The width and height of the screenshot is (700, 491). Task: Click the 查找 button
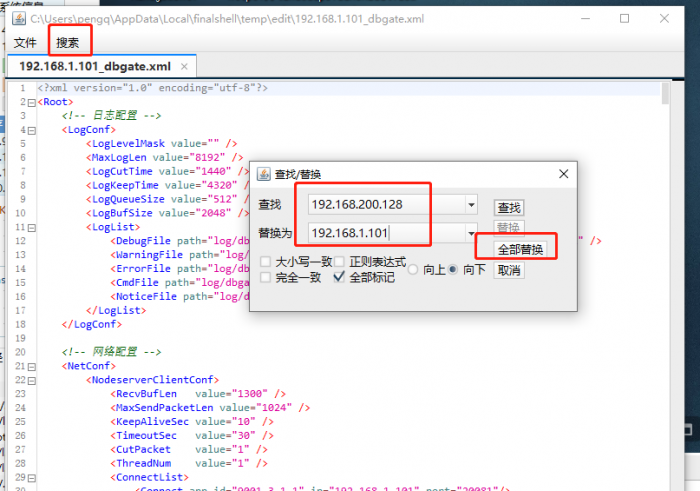(509, 208)
